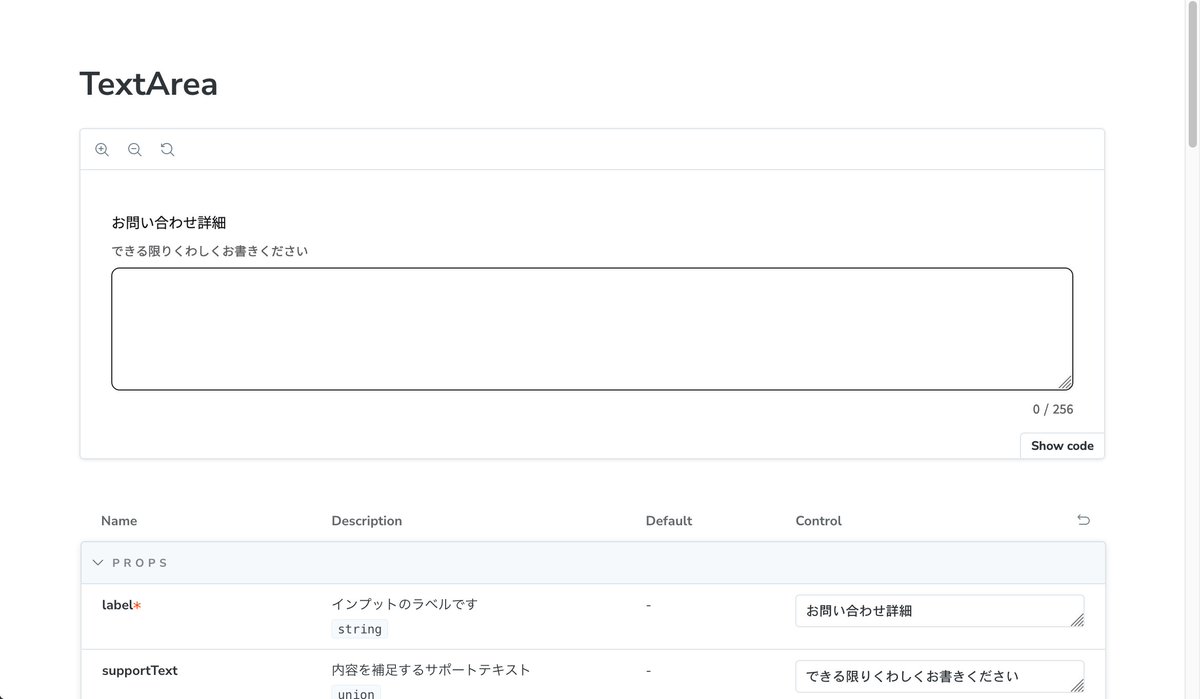Click the resize grip on the preview textarea
The height and width of the screenshot is (699, 1200).
[x=1066, y=383]
